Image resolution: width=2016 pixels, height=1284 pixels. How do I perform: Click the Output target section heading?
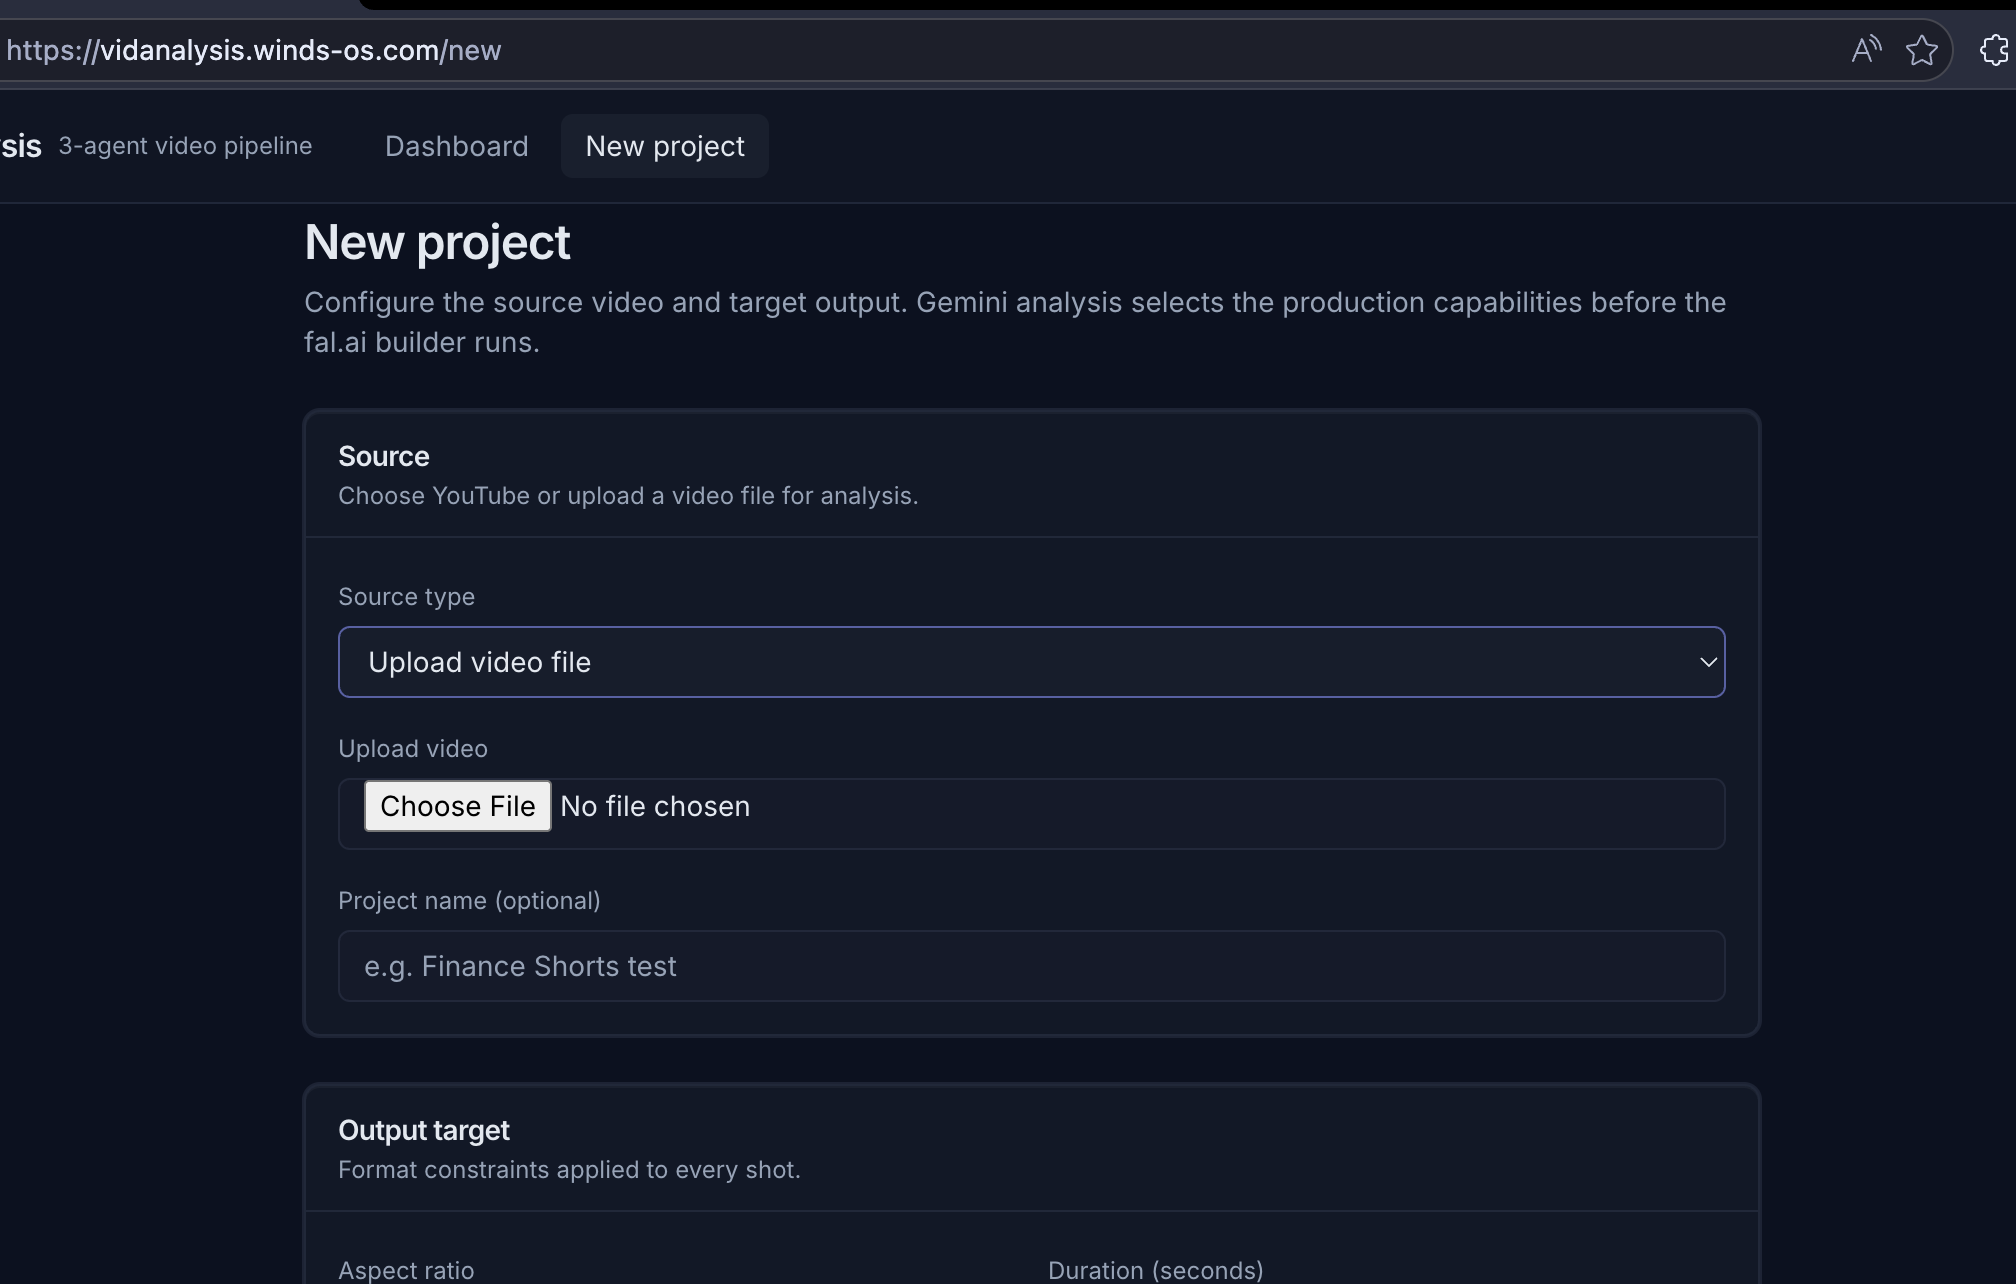(424, 1130)
